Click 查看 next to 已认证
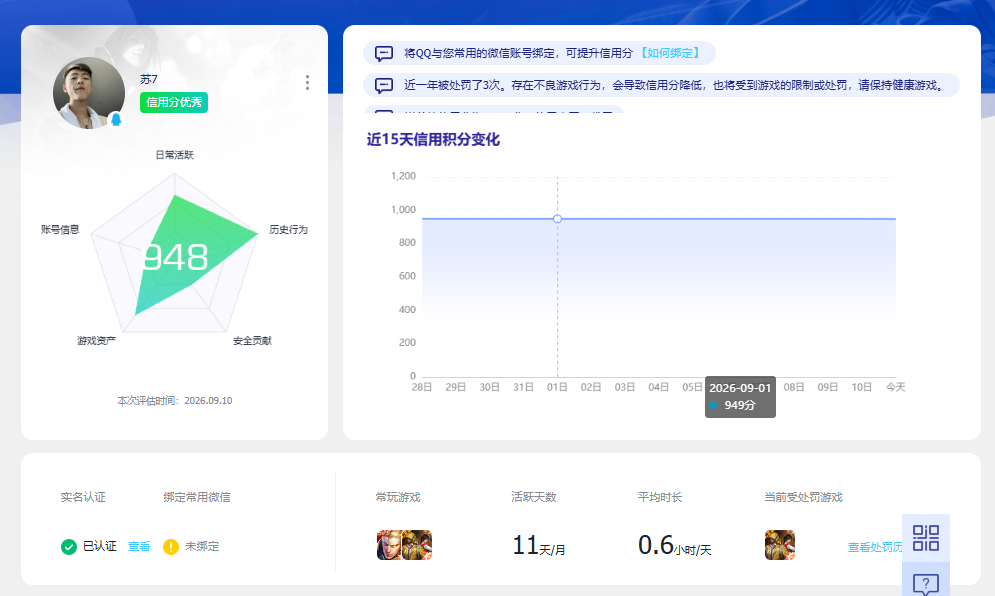Viewport: 995px width, 596px height. [x=139, y=546]
